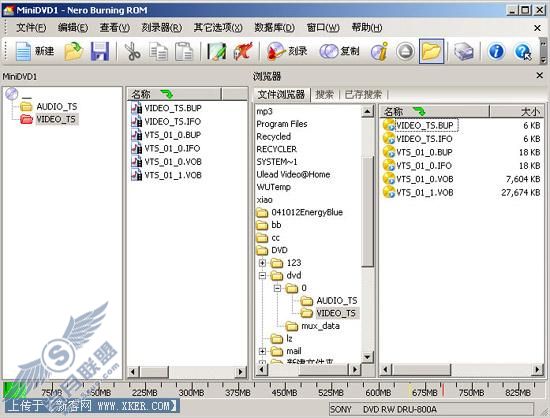Show disc info with the disc info icon
550x418 pixels.
click(x=380, y=51)
